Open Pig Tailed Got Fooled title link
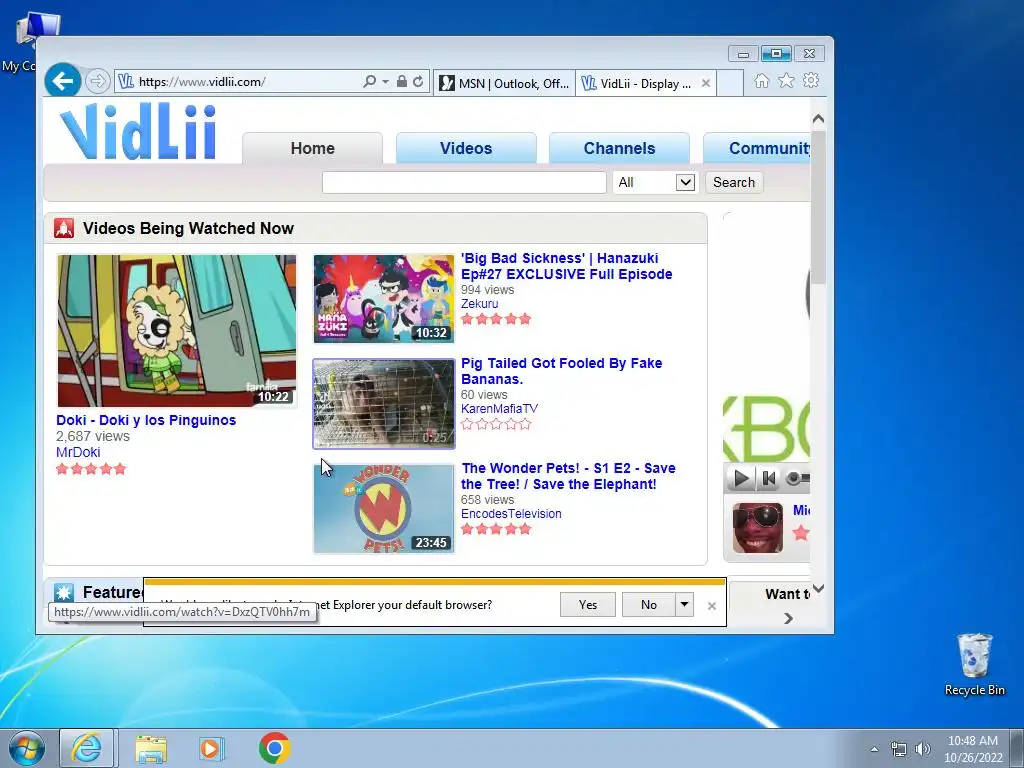The width and height of the screenshot is (1024, 768). [x=562, y=371]
